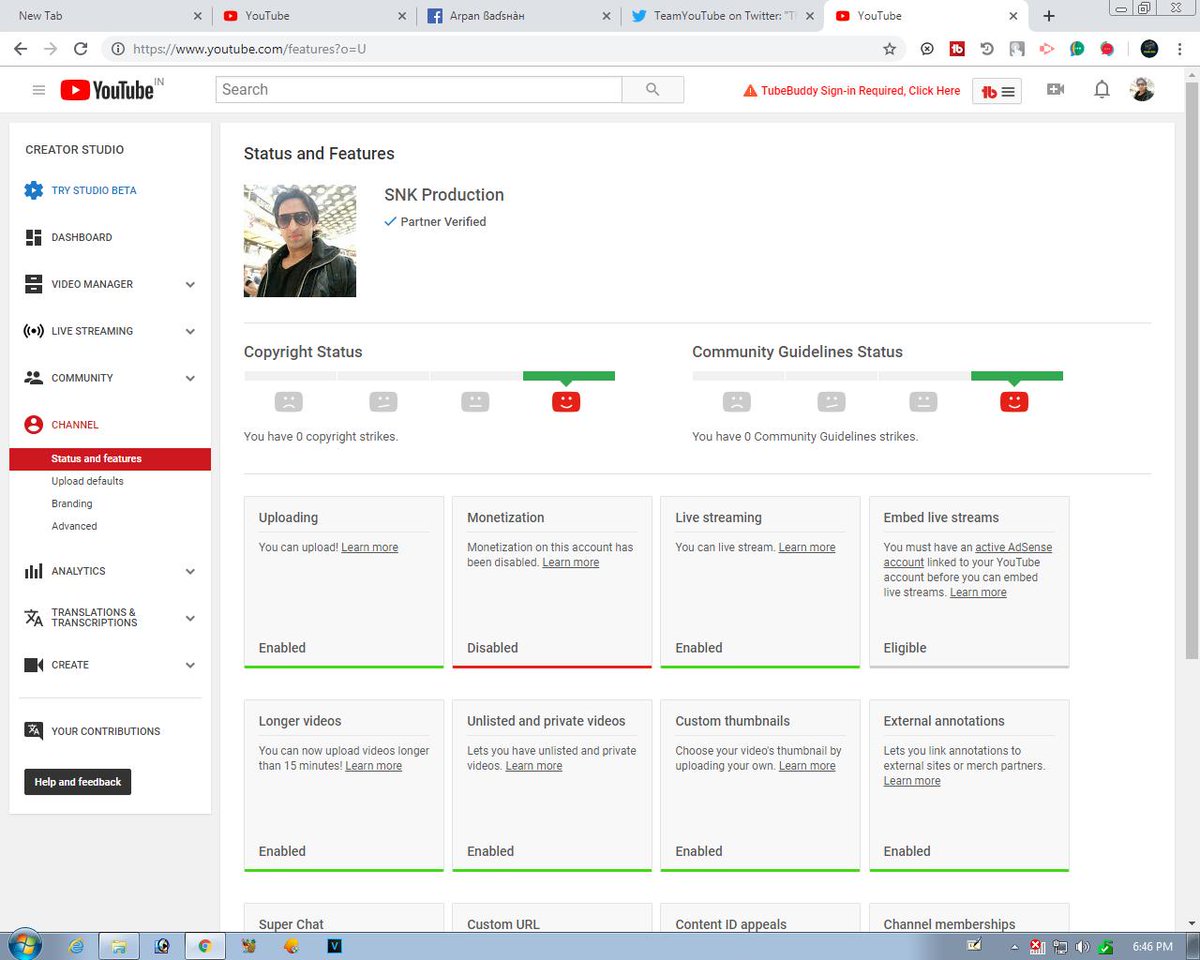Viewport: 1200px width, 960px height.
Task: Click Learn more in External annotations card
Action: click(912, 781)
